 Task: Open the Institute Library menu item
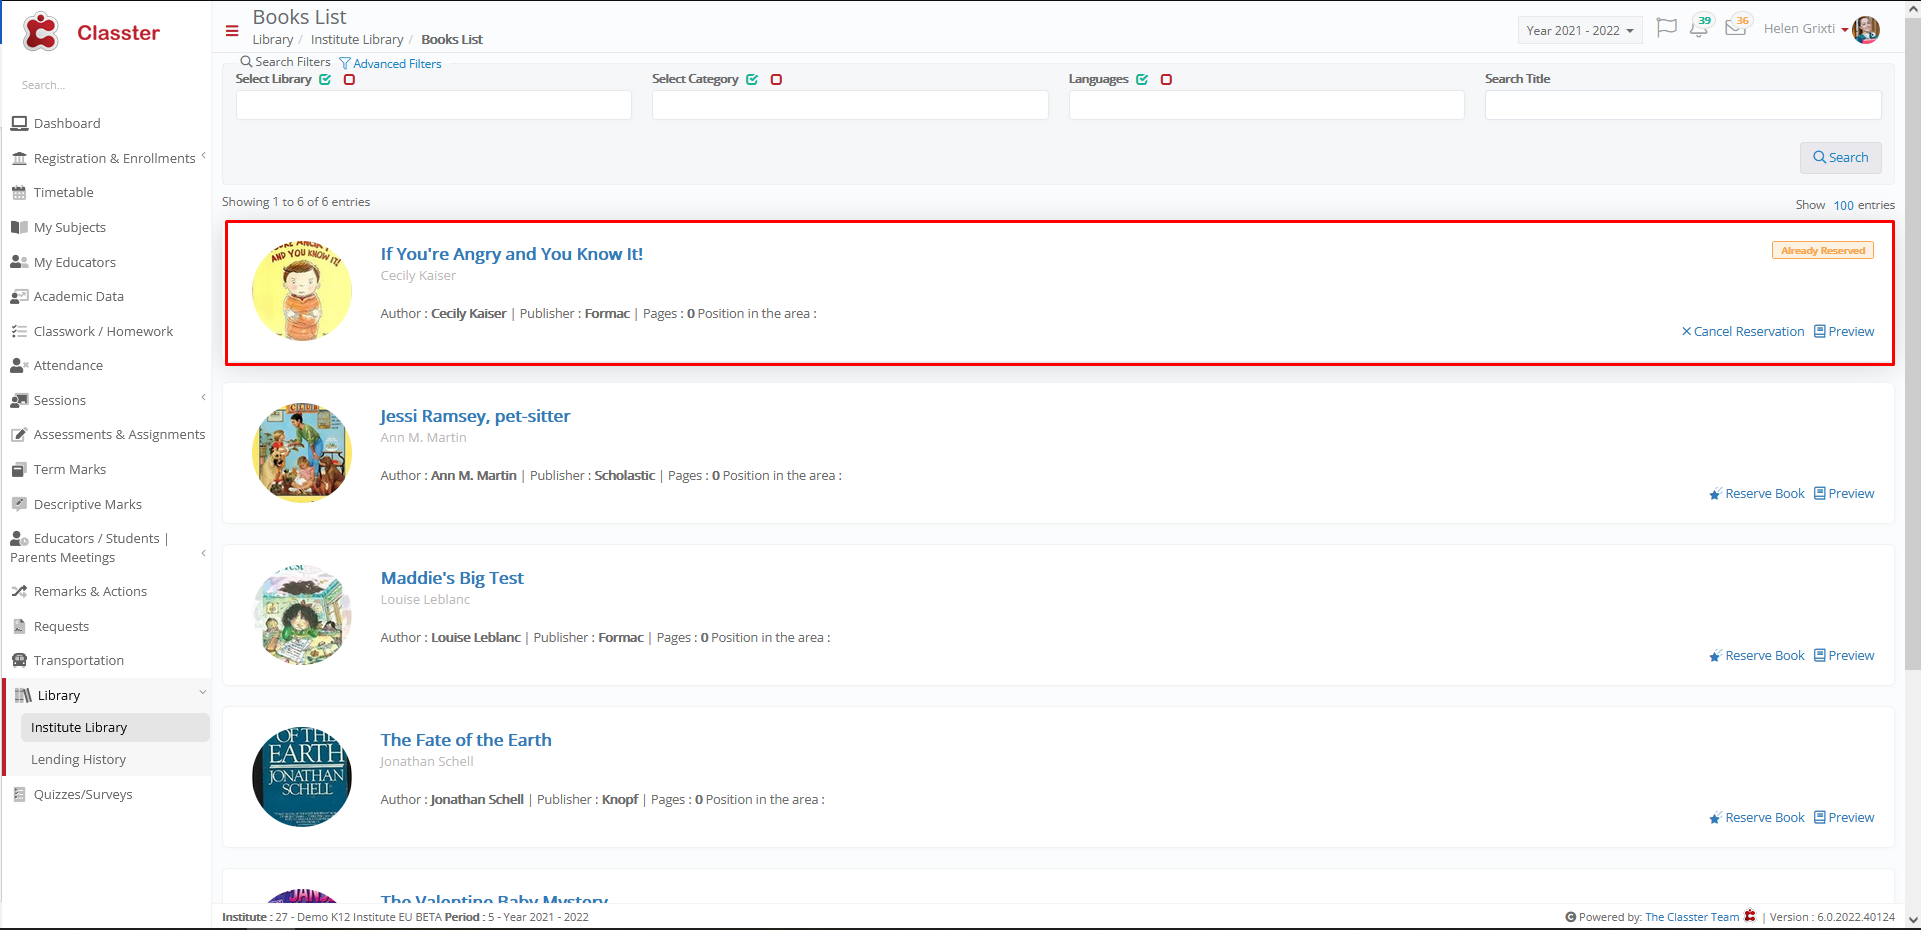114,728
